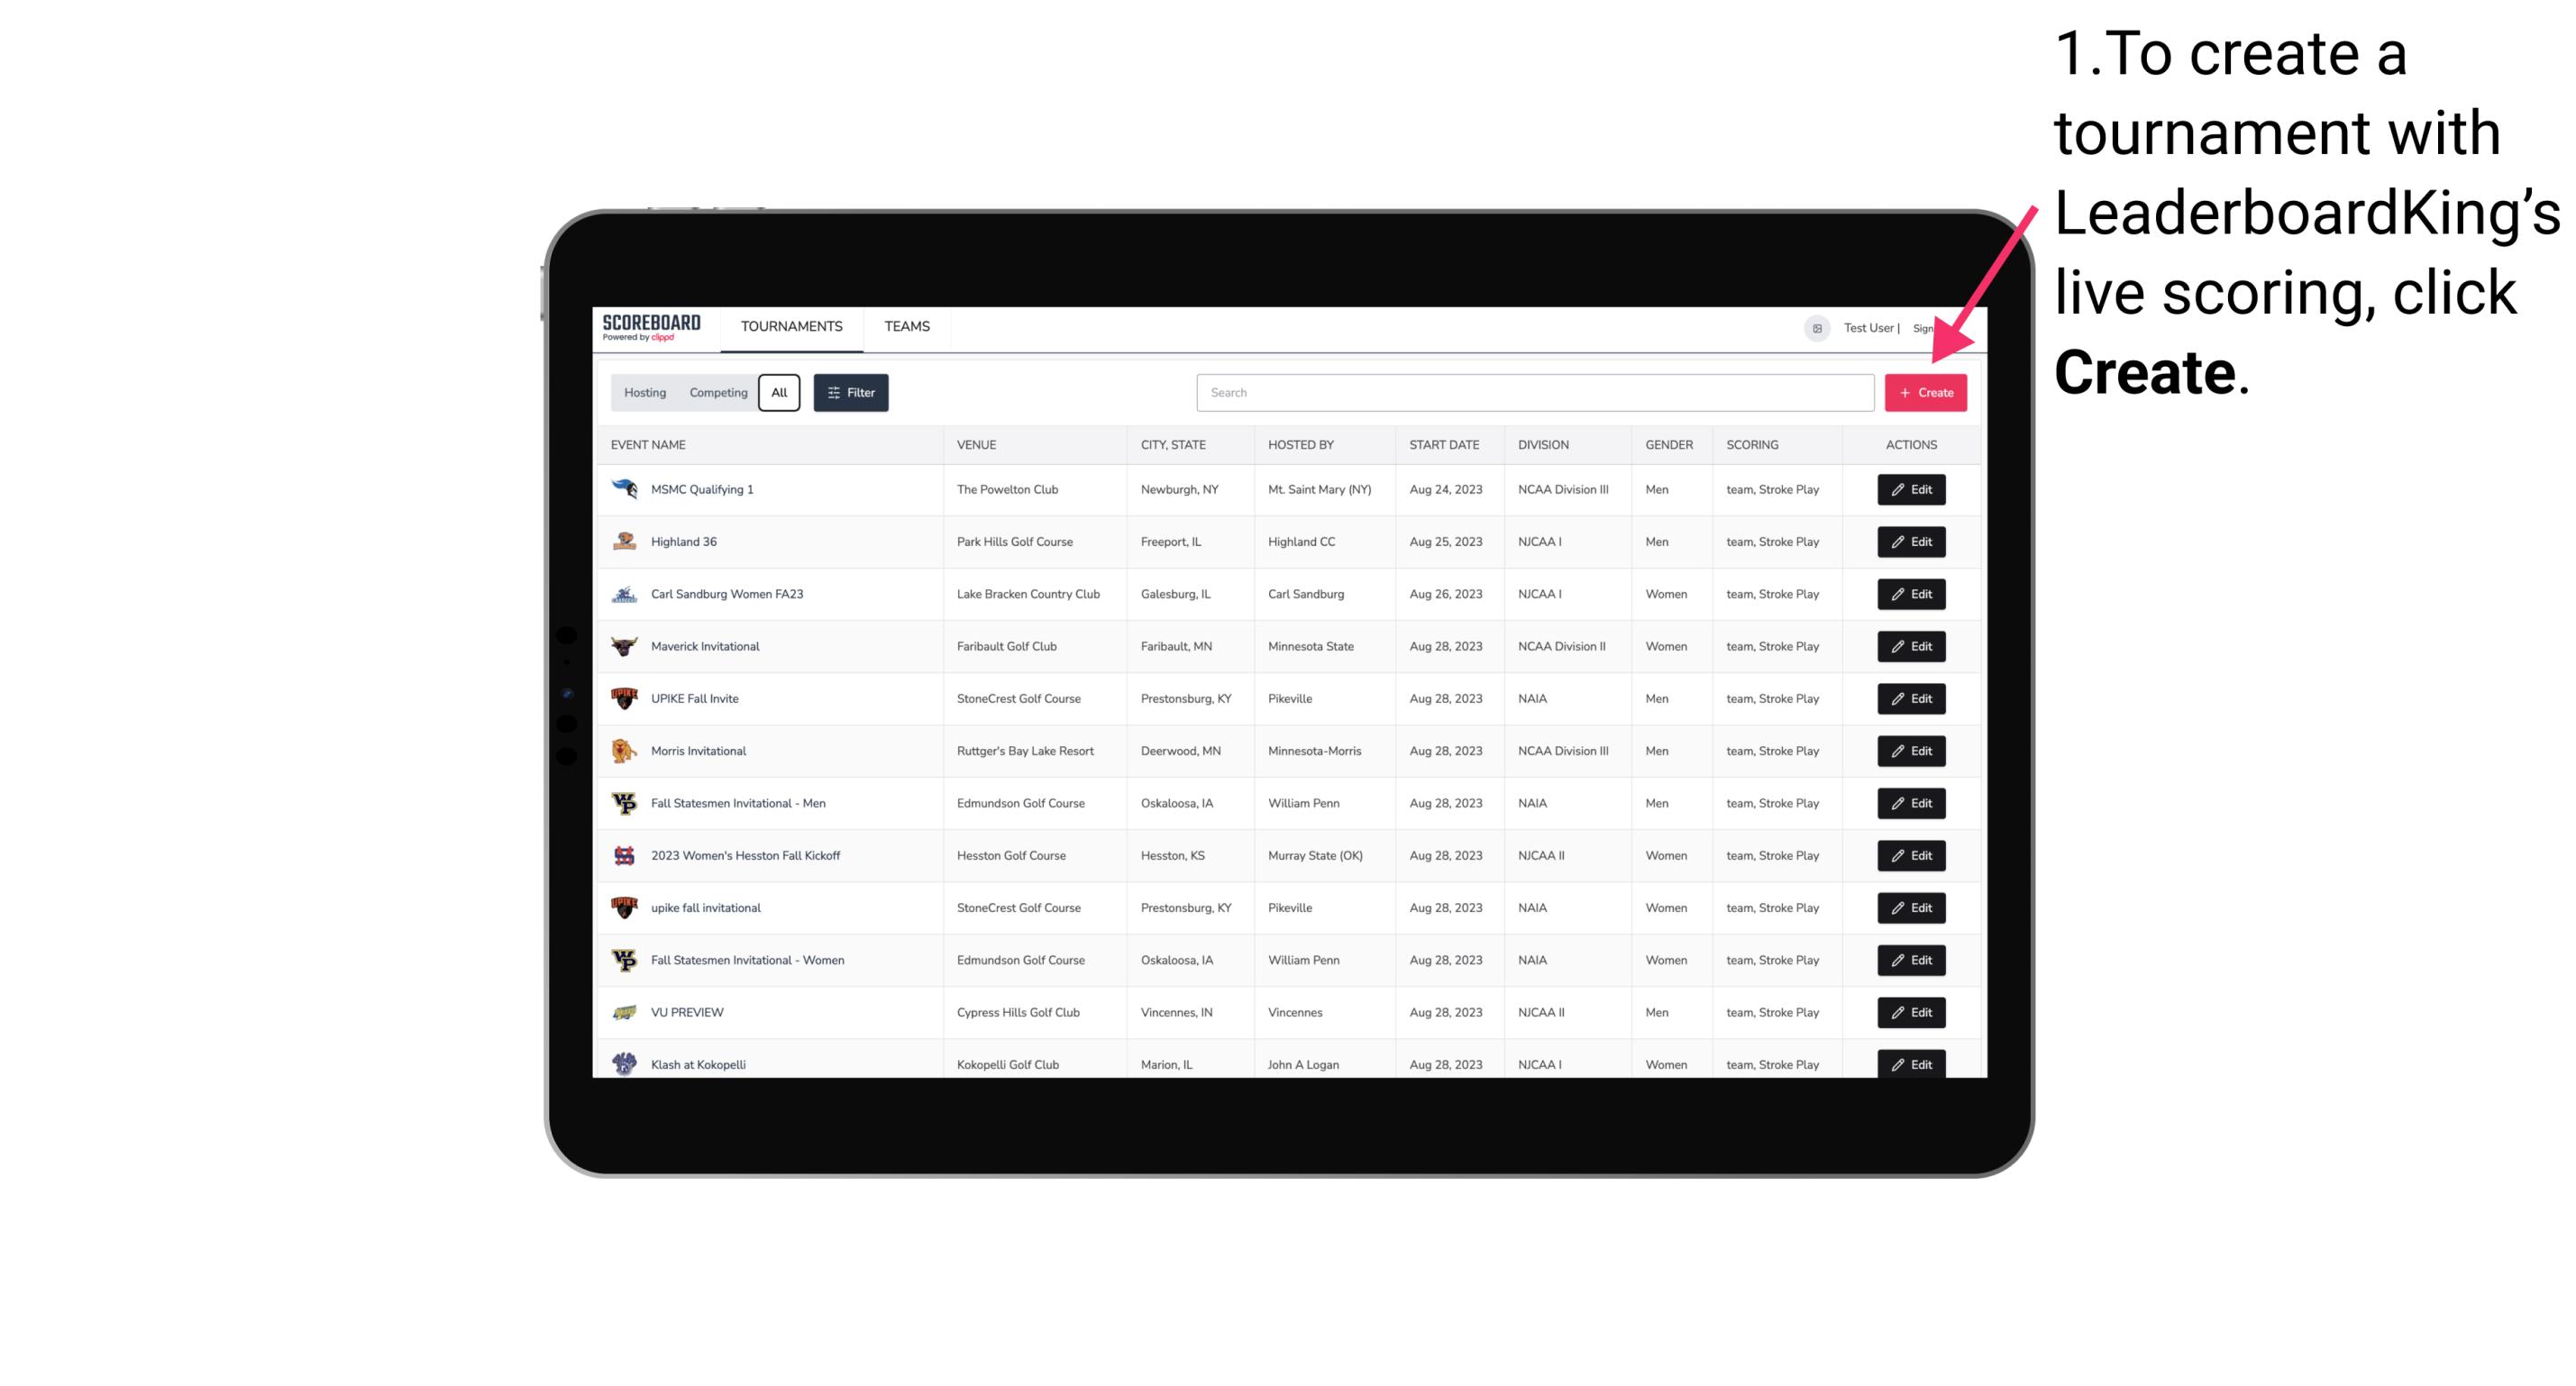Select the Hosting filter tab
The height and width of the screenshot is (1386, 2576).
[x=644, y=393]
